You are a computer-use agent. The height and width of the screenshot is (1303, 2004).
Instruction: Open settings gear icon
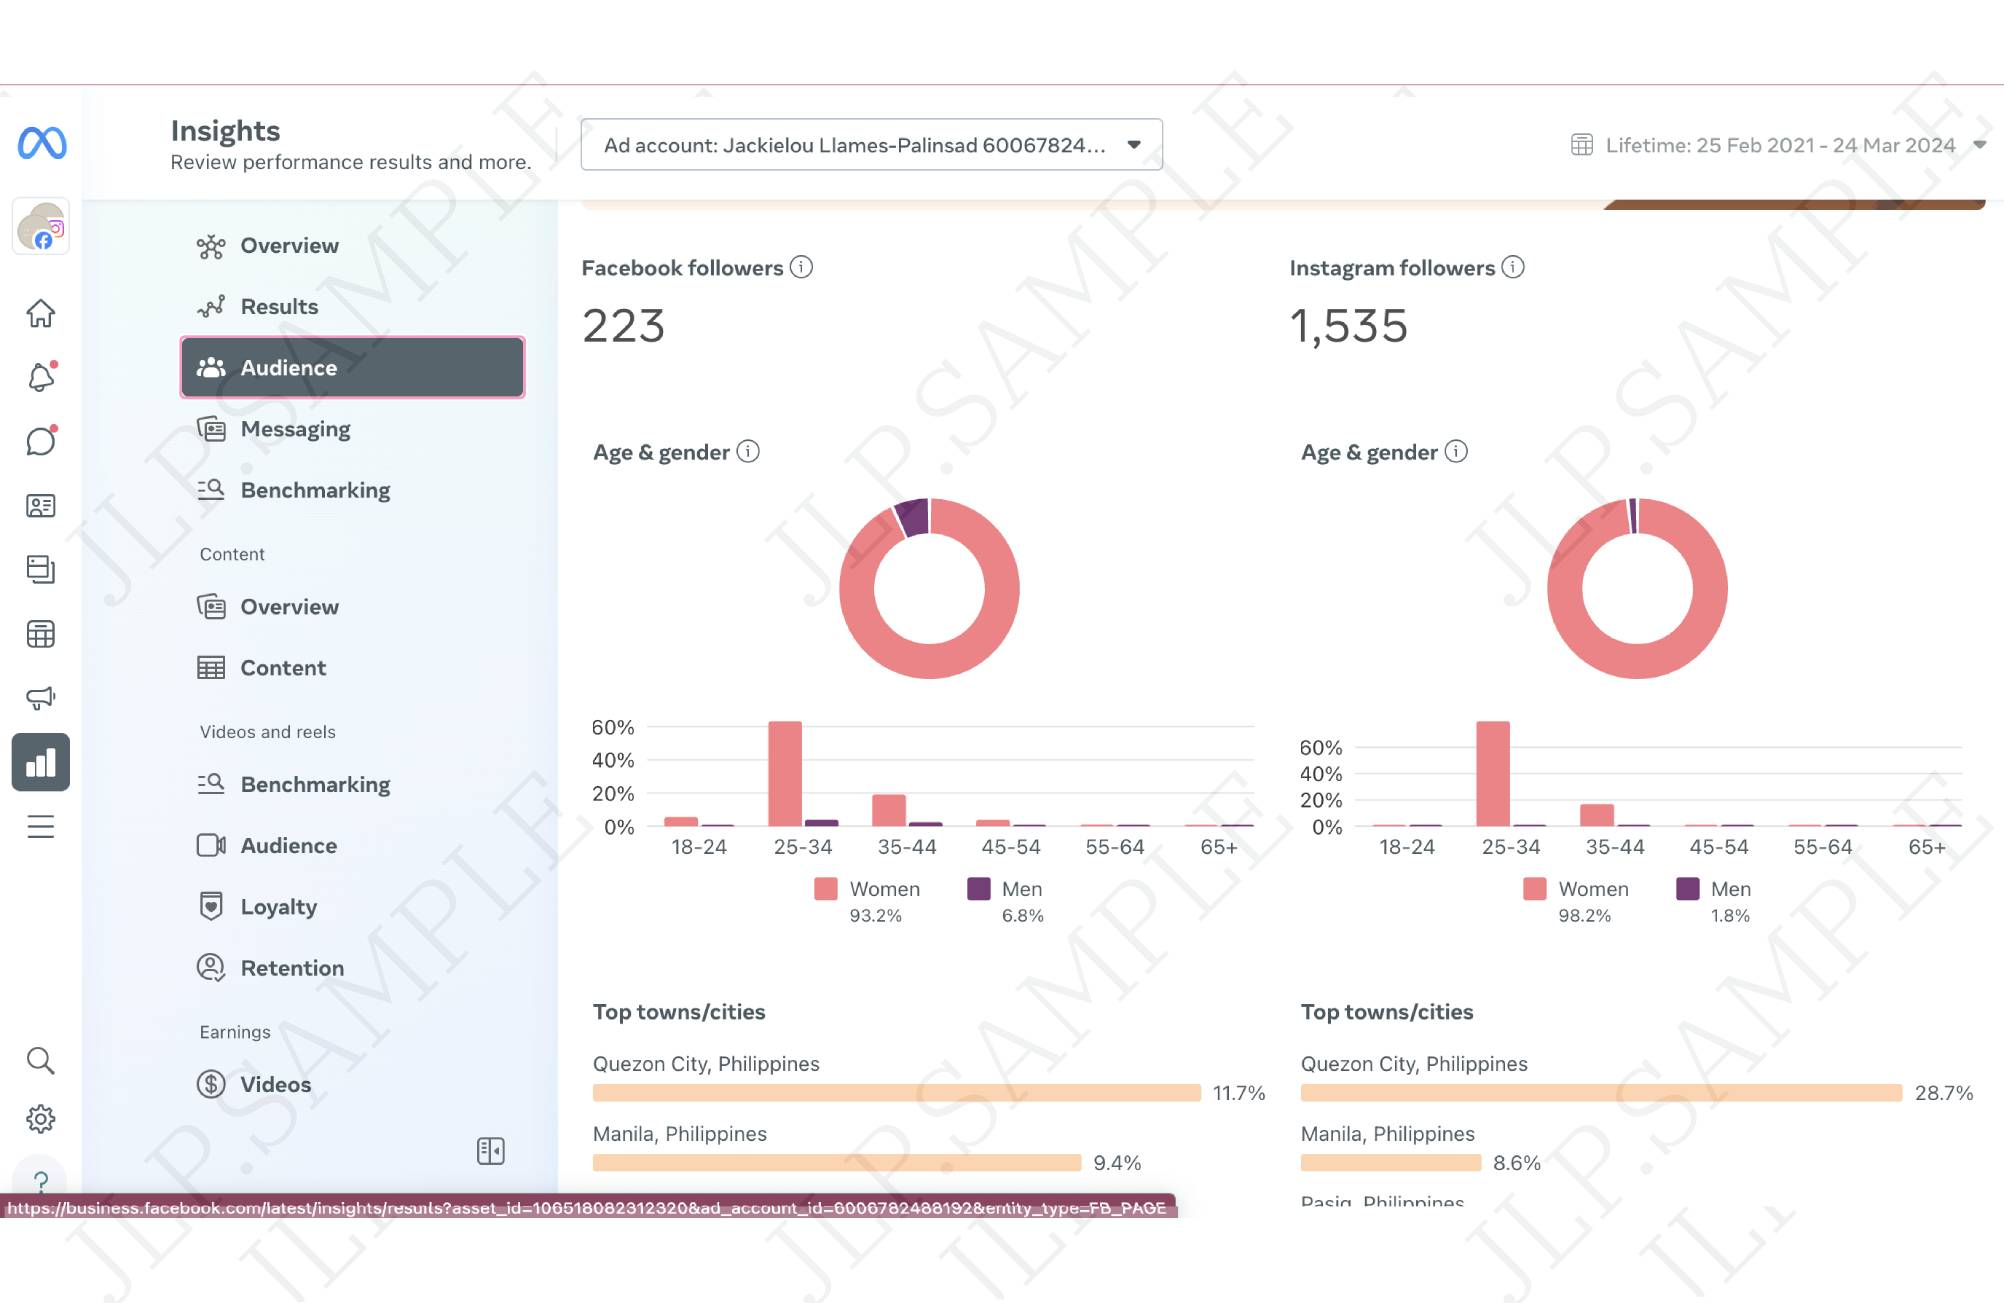tap(41, 1118)
